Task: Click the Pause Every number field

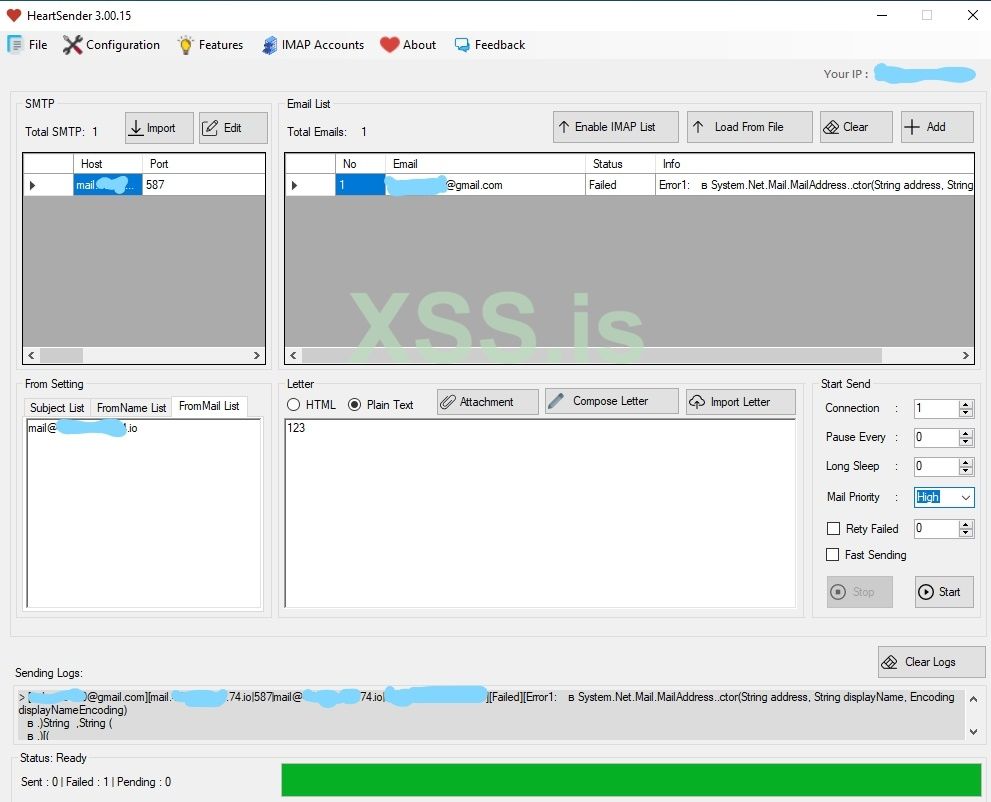Action: click(x=936, y=437)
